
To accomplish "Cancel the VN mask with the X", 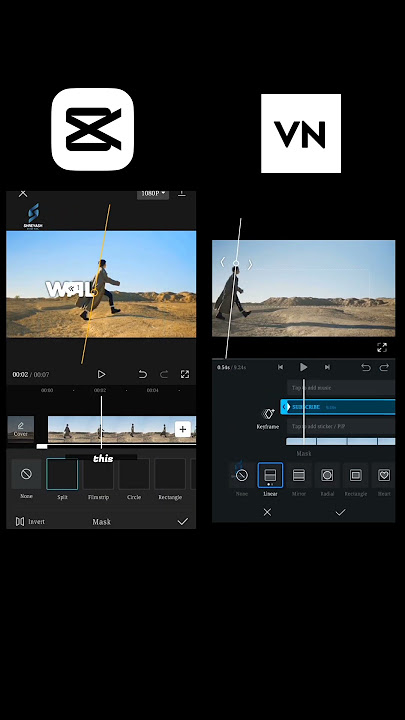I will [267, 512].
